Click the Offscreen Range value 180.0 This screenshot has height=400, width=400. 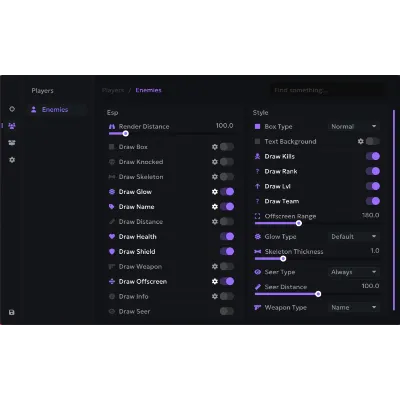coord(371,215)
